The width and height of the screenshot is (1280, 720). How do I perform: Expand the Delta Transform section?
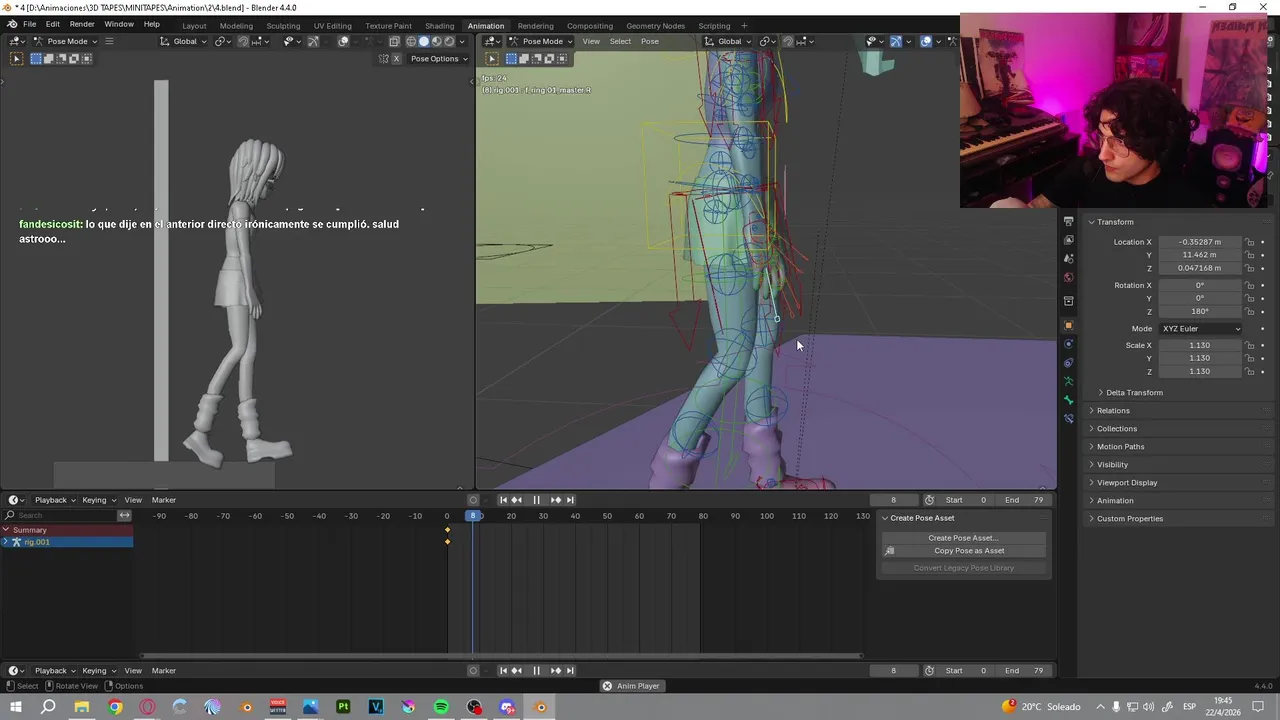pos(1134,393)
